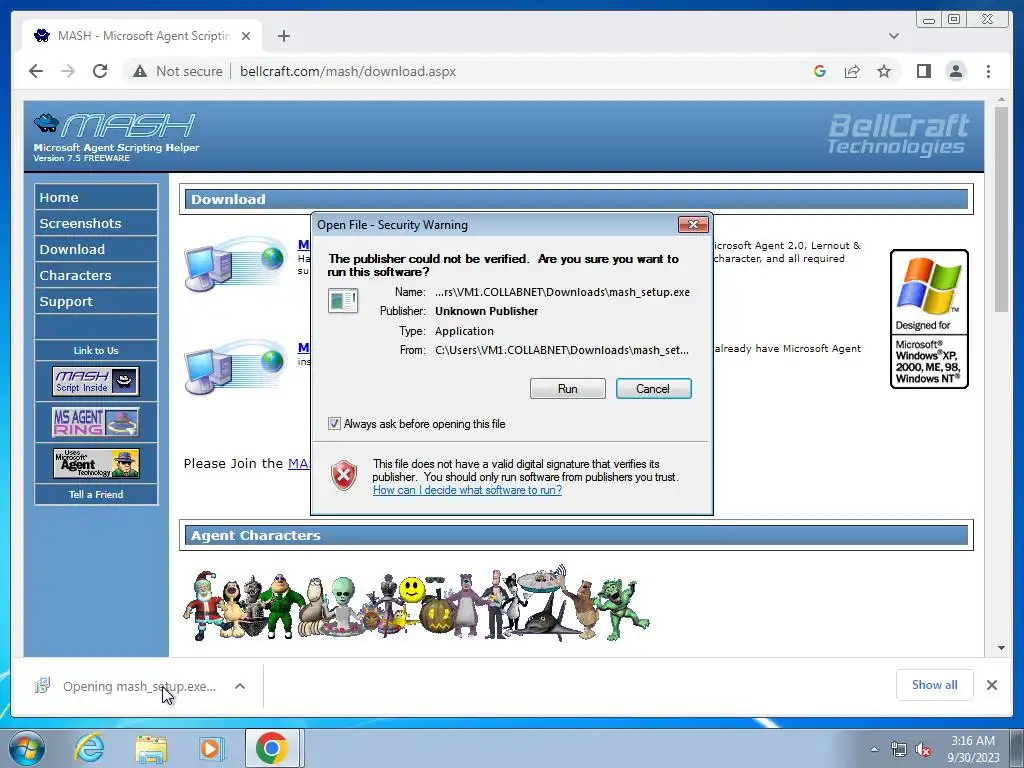Click the Unknown Publisher text

(x=487, y=311)
